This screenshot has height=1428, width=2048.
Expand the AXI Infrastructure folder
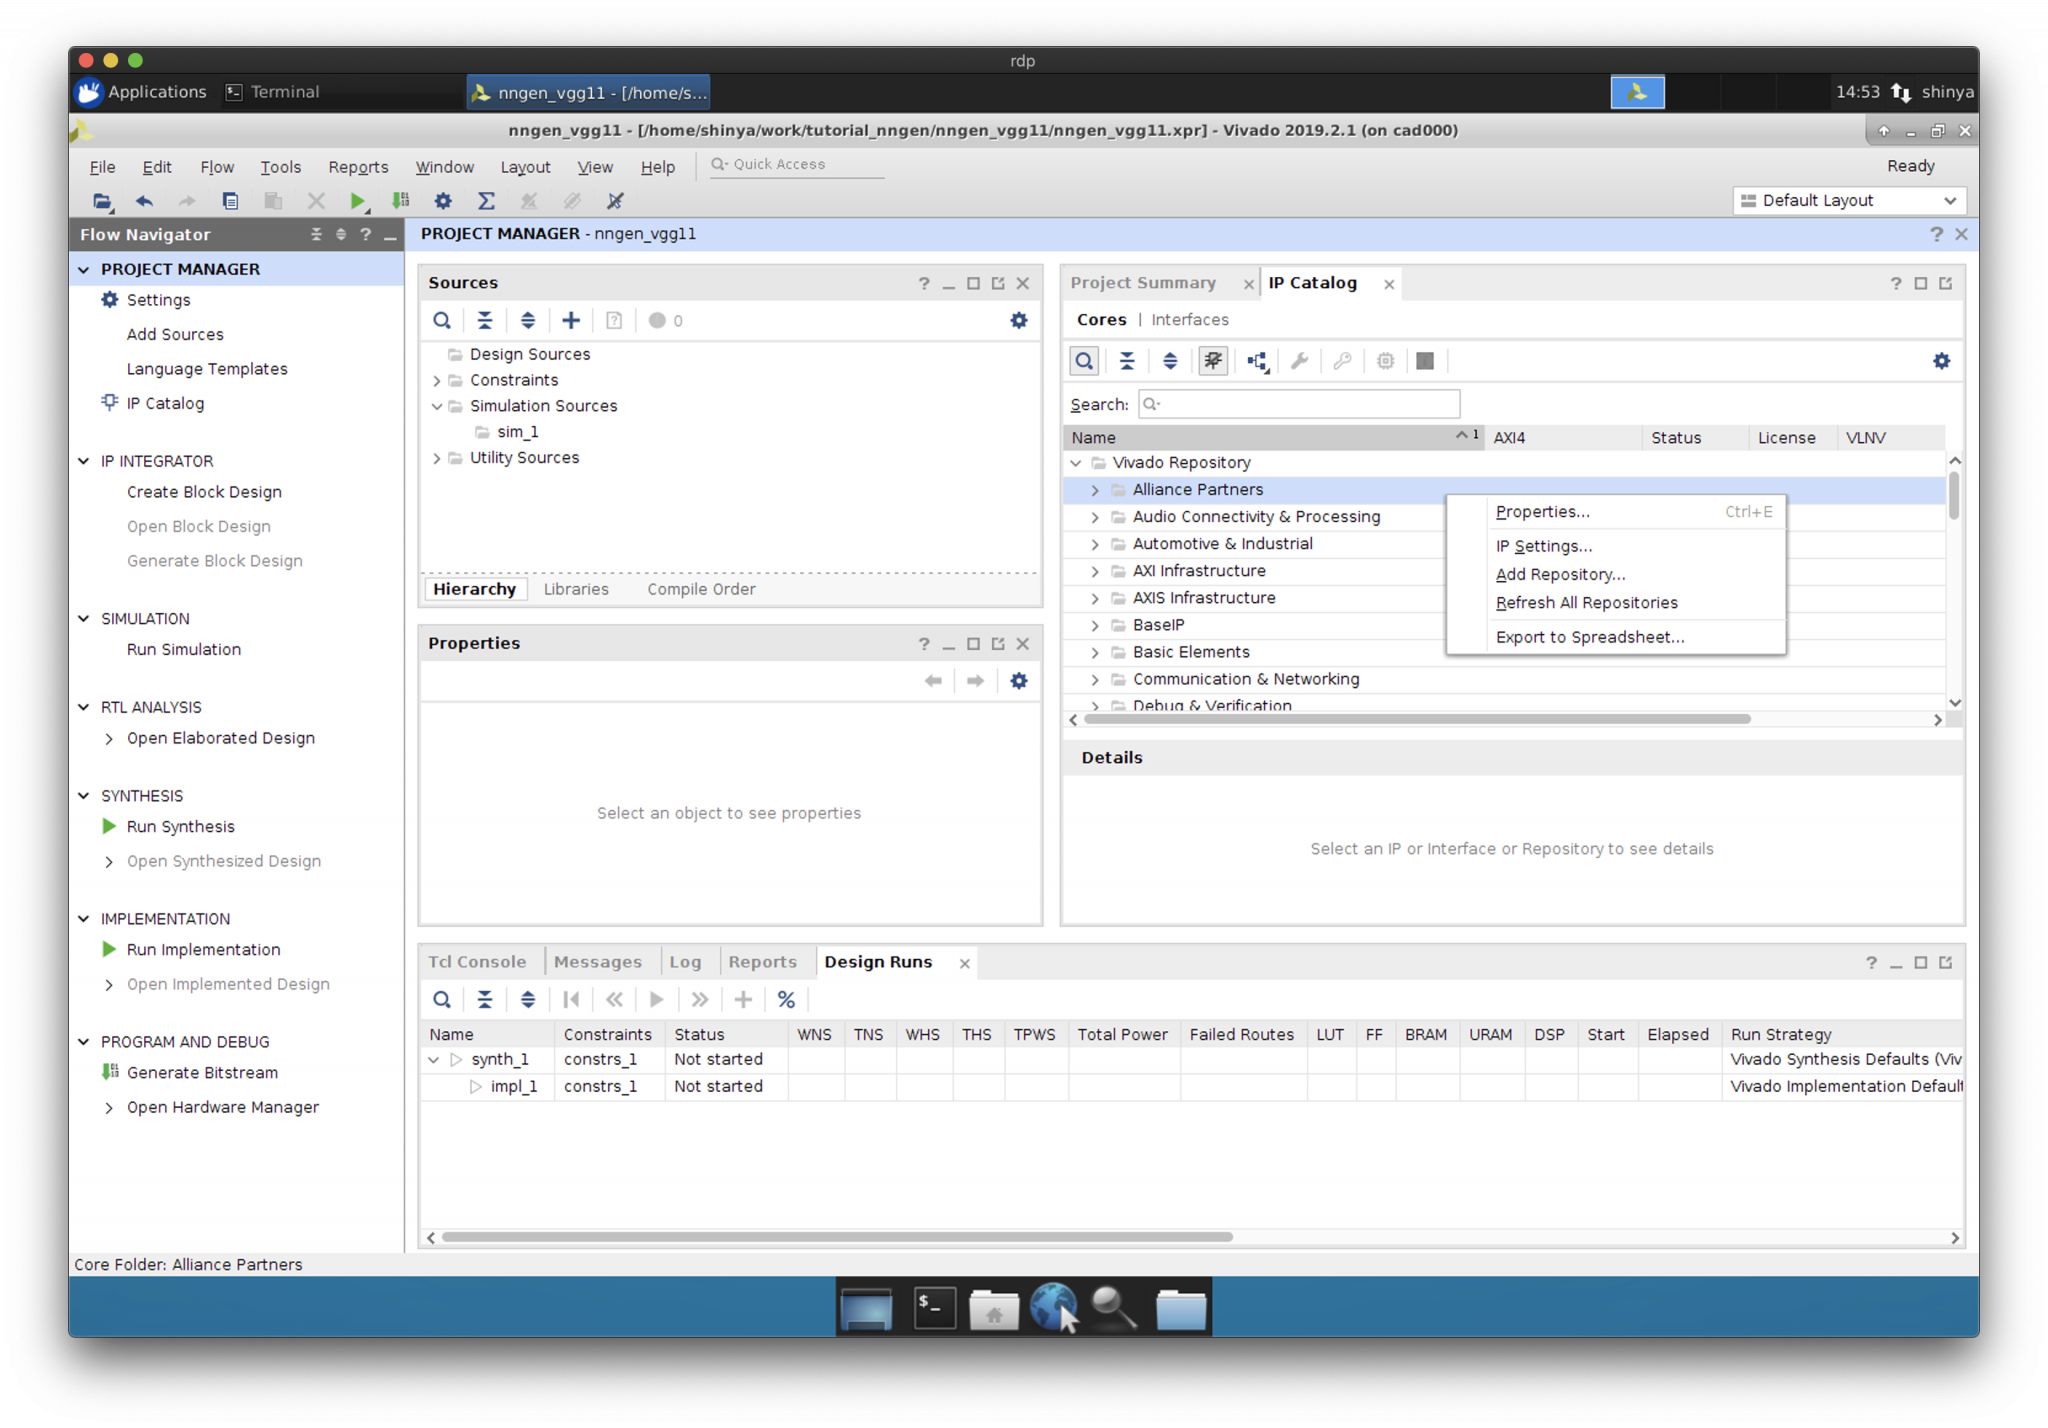[x=1095, y=571]
